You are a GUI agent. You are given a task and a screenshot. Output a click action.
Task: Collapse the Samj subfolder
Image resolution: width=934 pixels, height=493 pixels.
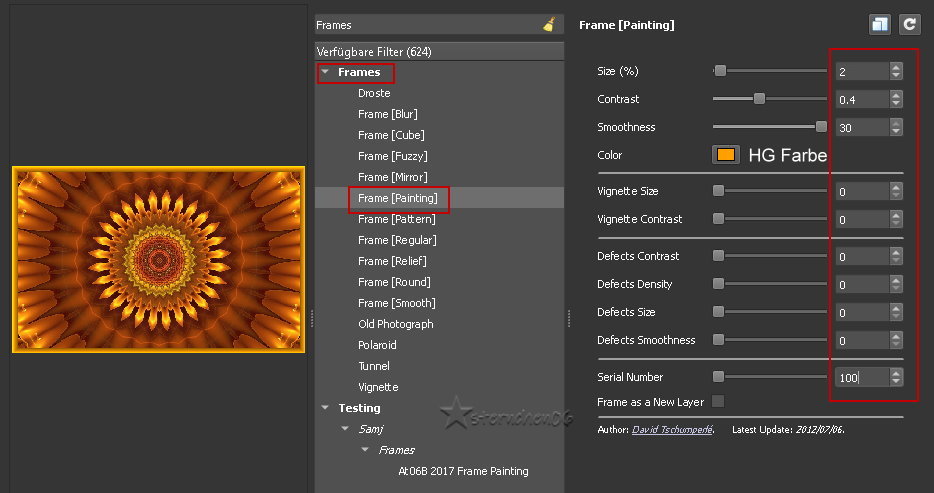(x=345, y=429)
